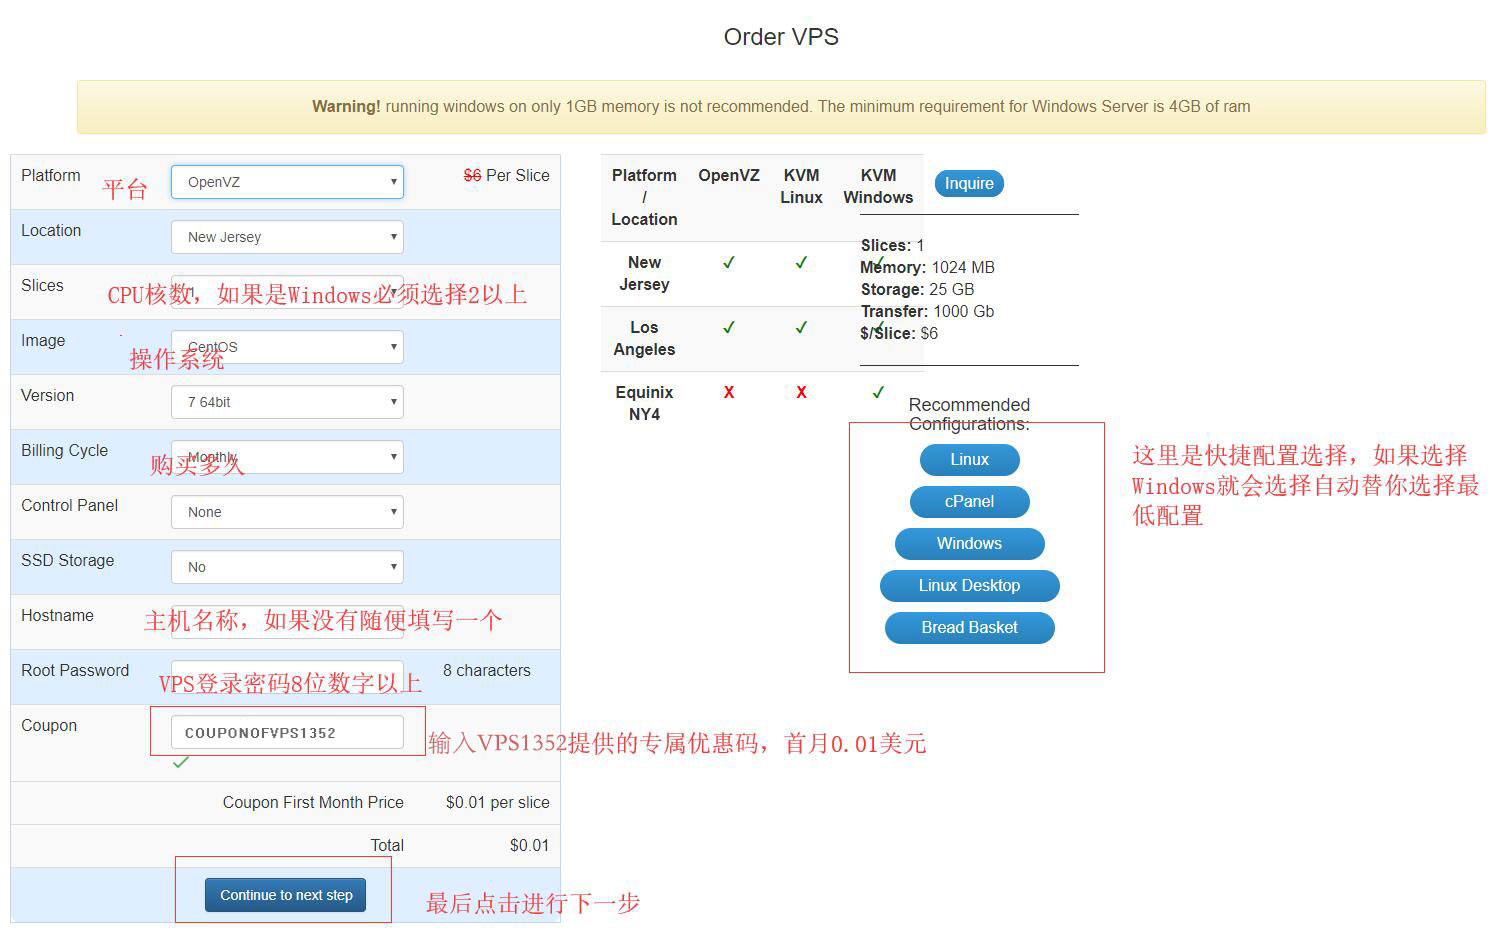Click the green checkmark below the coupon field
This screenshot has height=931, width=1503.
coord(181,762)
